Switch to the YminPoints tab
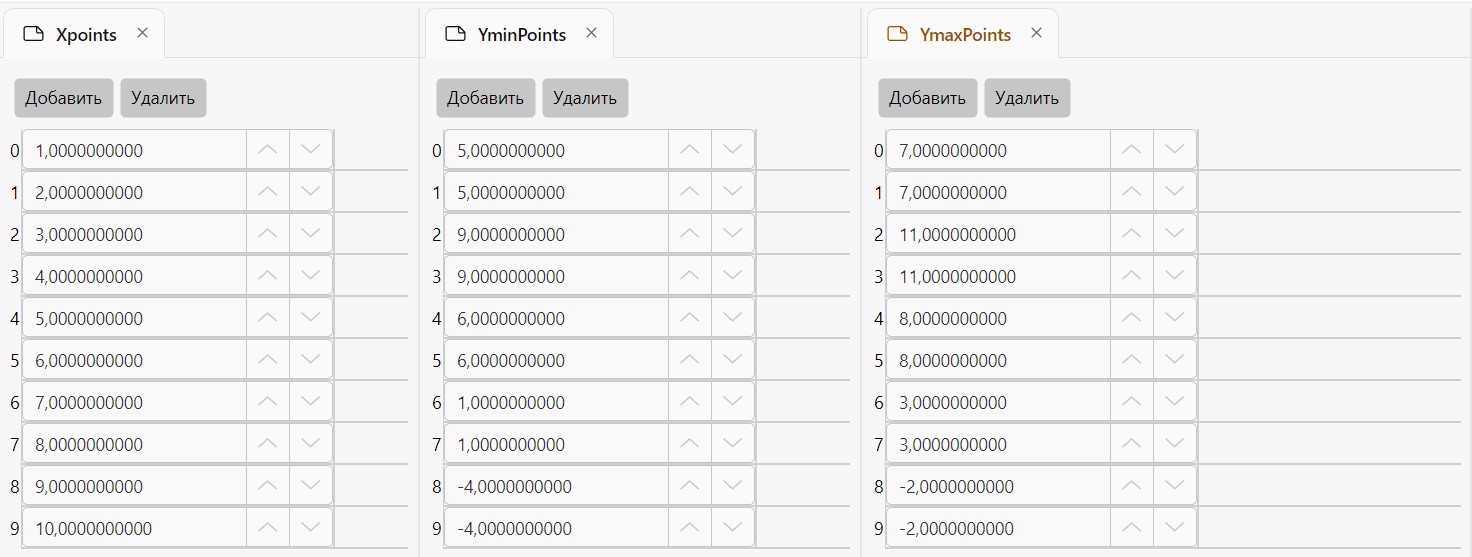The image size is (1472, 557). click(519, 34)
